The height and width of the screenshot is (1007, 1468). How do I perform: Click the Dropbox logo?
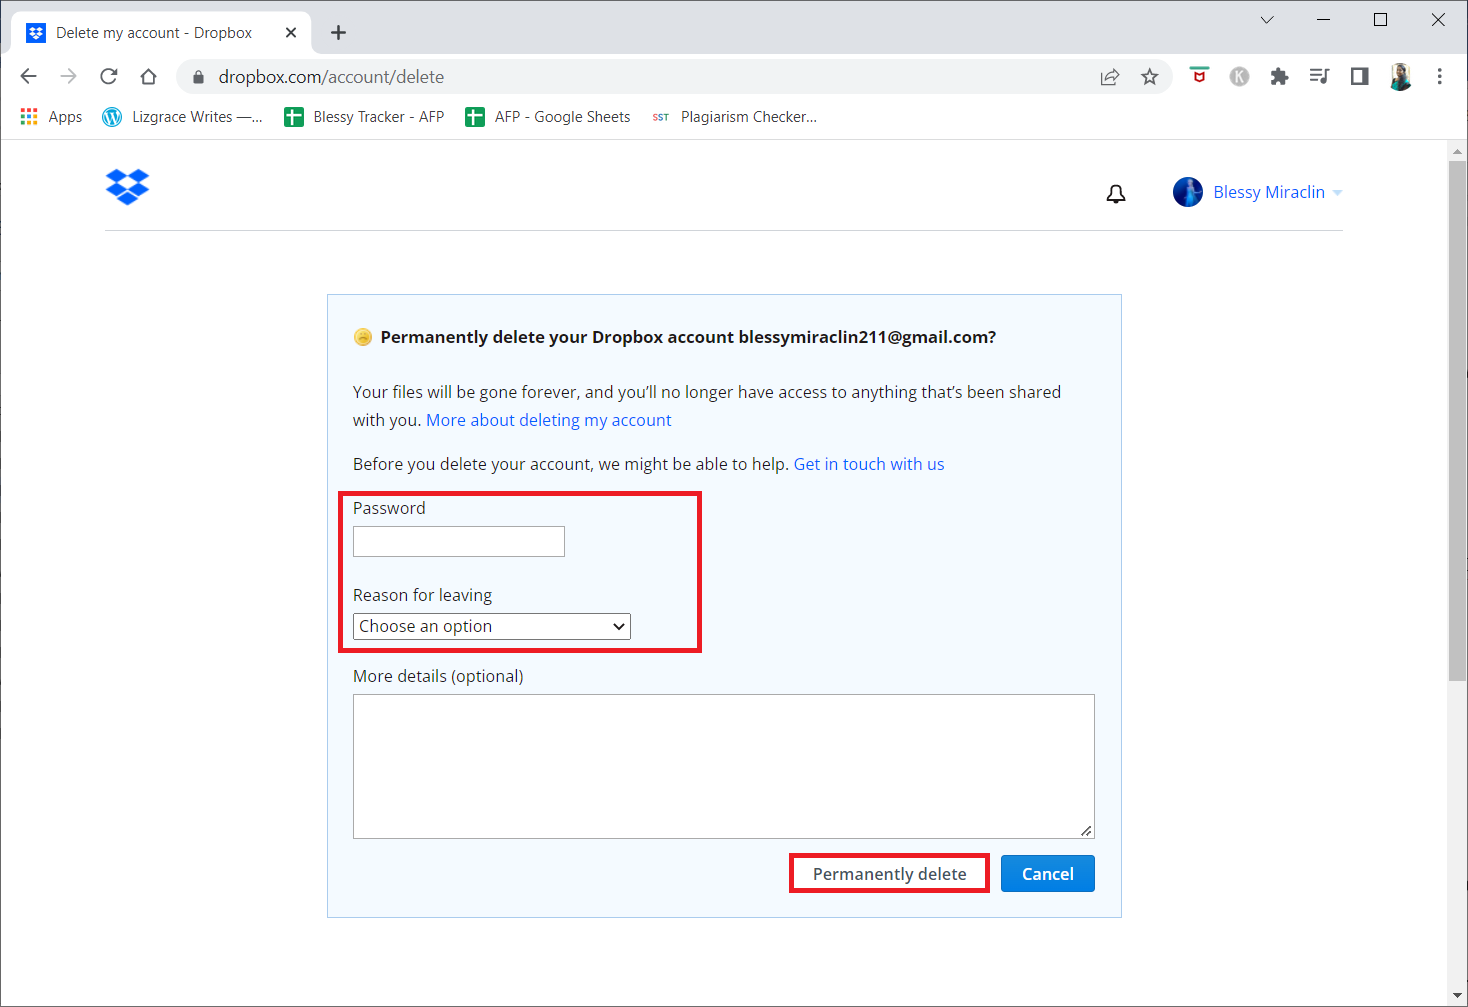coord(127,187)
